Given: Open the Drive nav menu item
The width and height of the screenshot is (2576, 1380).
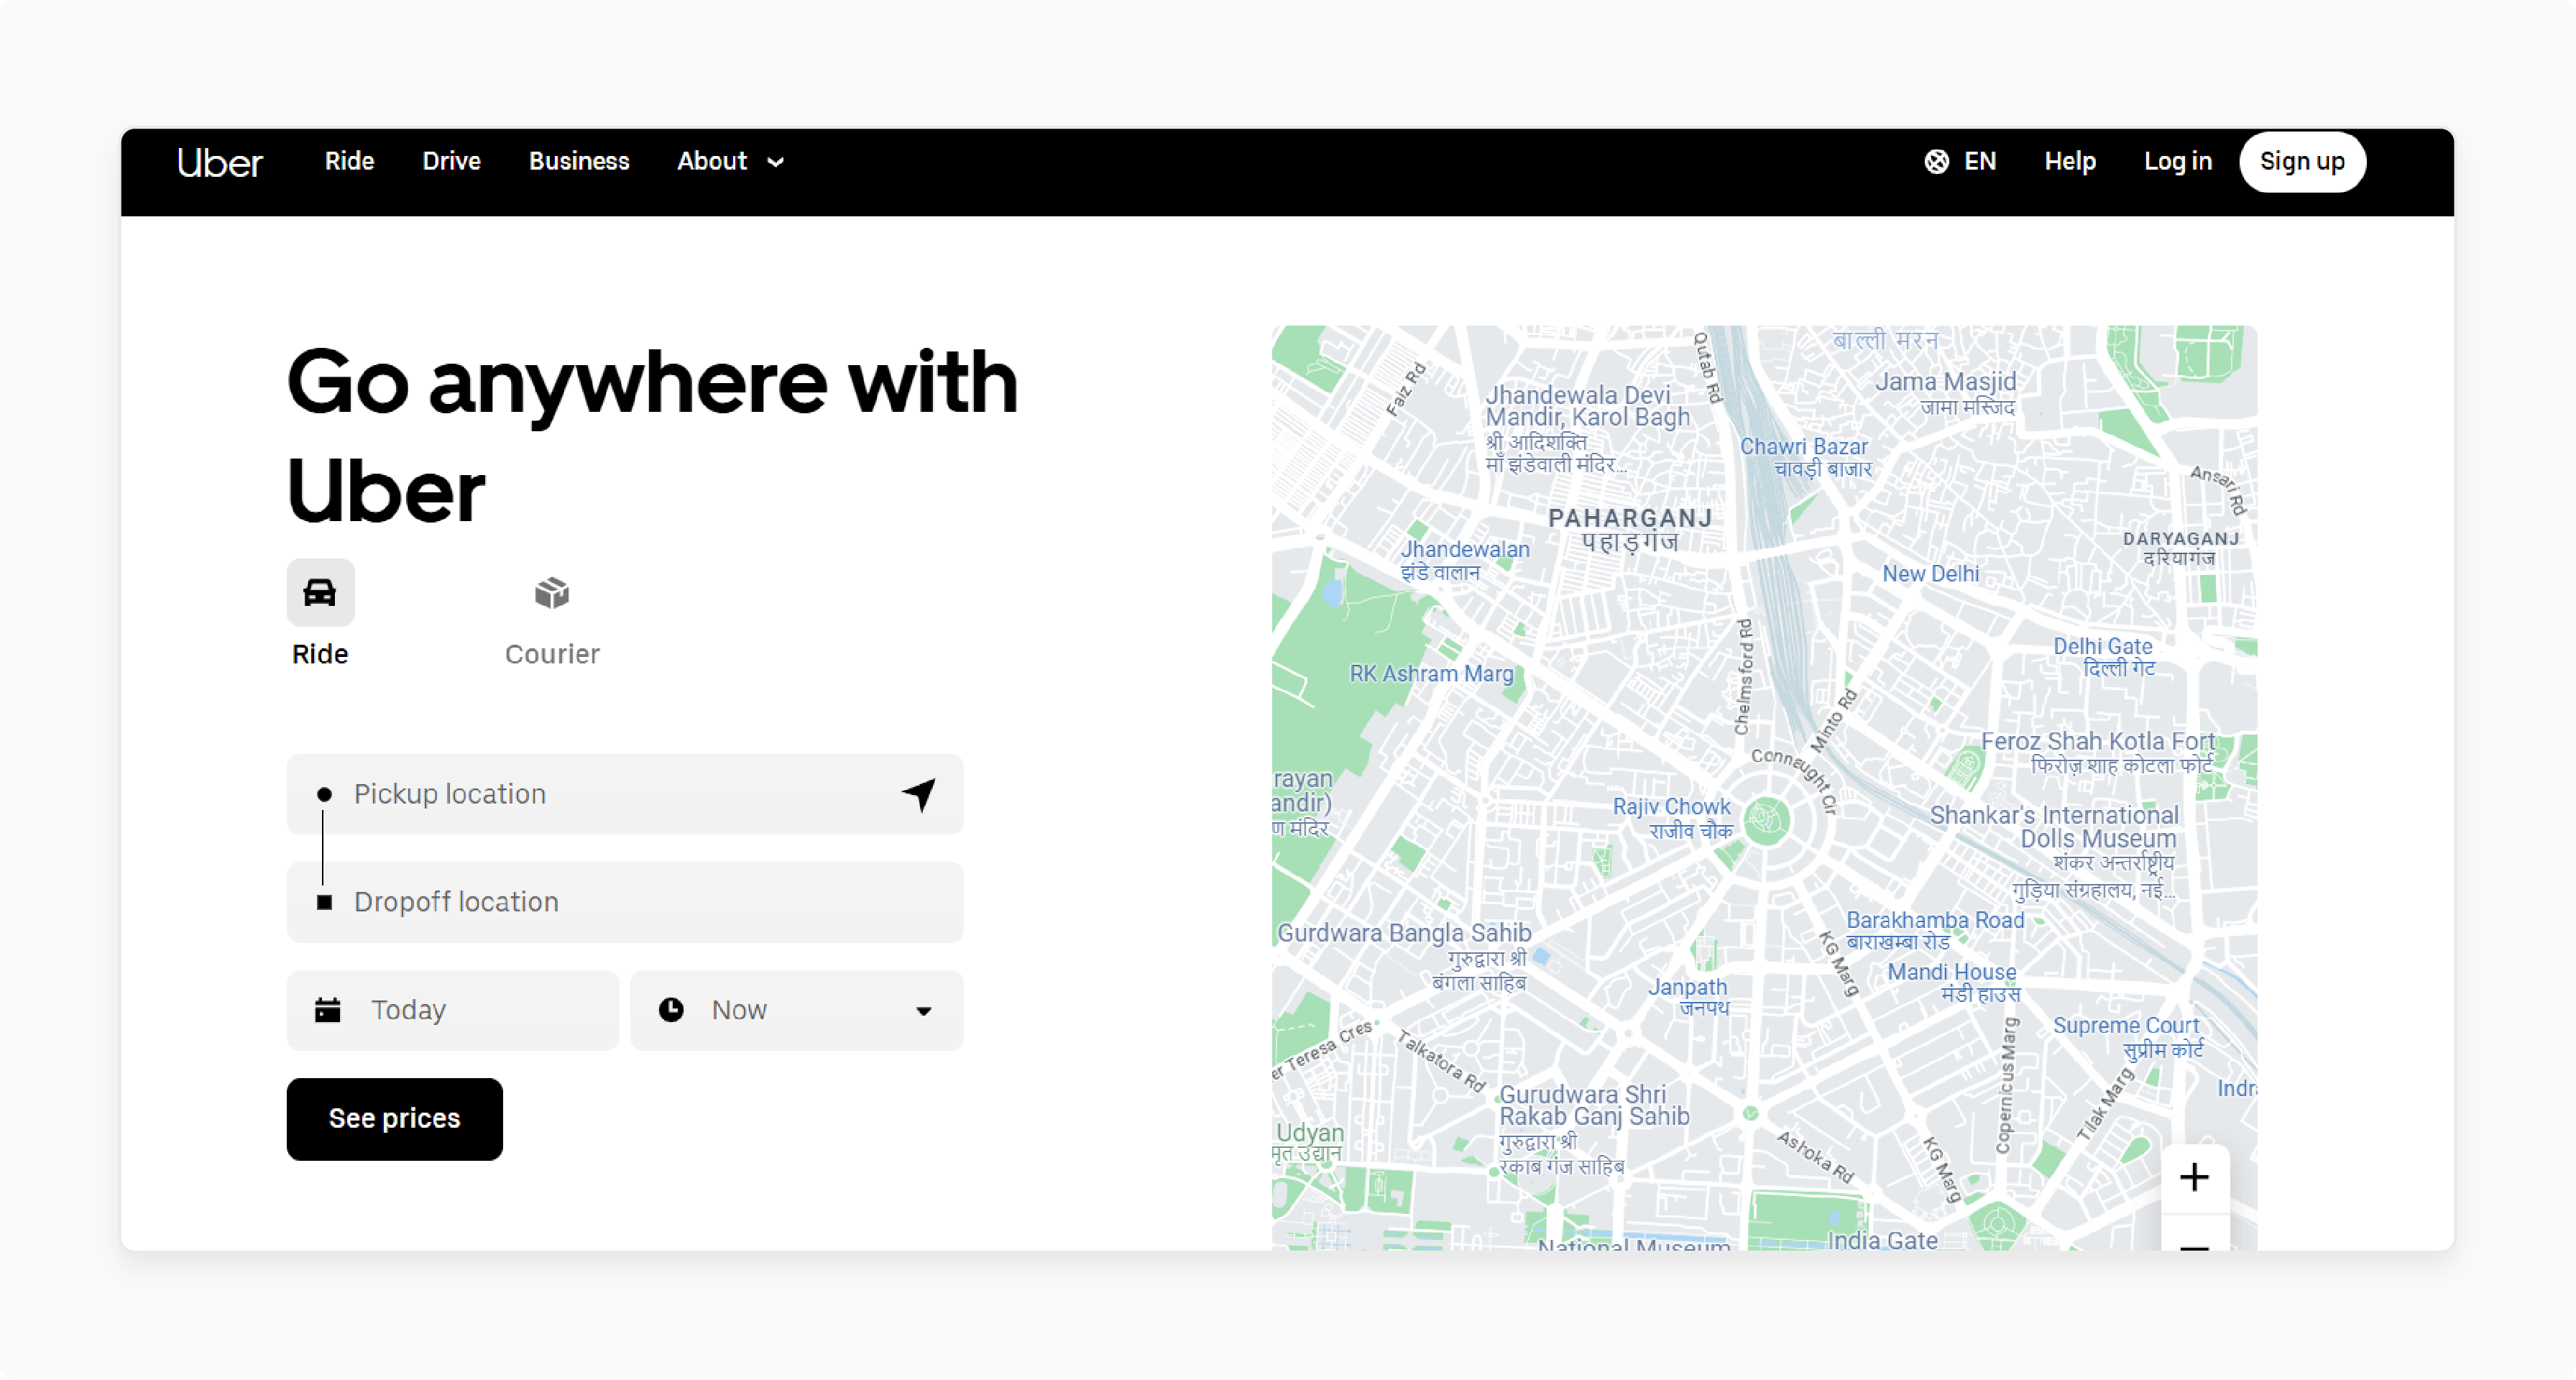Looking at the screenshot, I should tap(451, 161).
